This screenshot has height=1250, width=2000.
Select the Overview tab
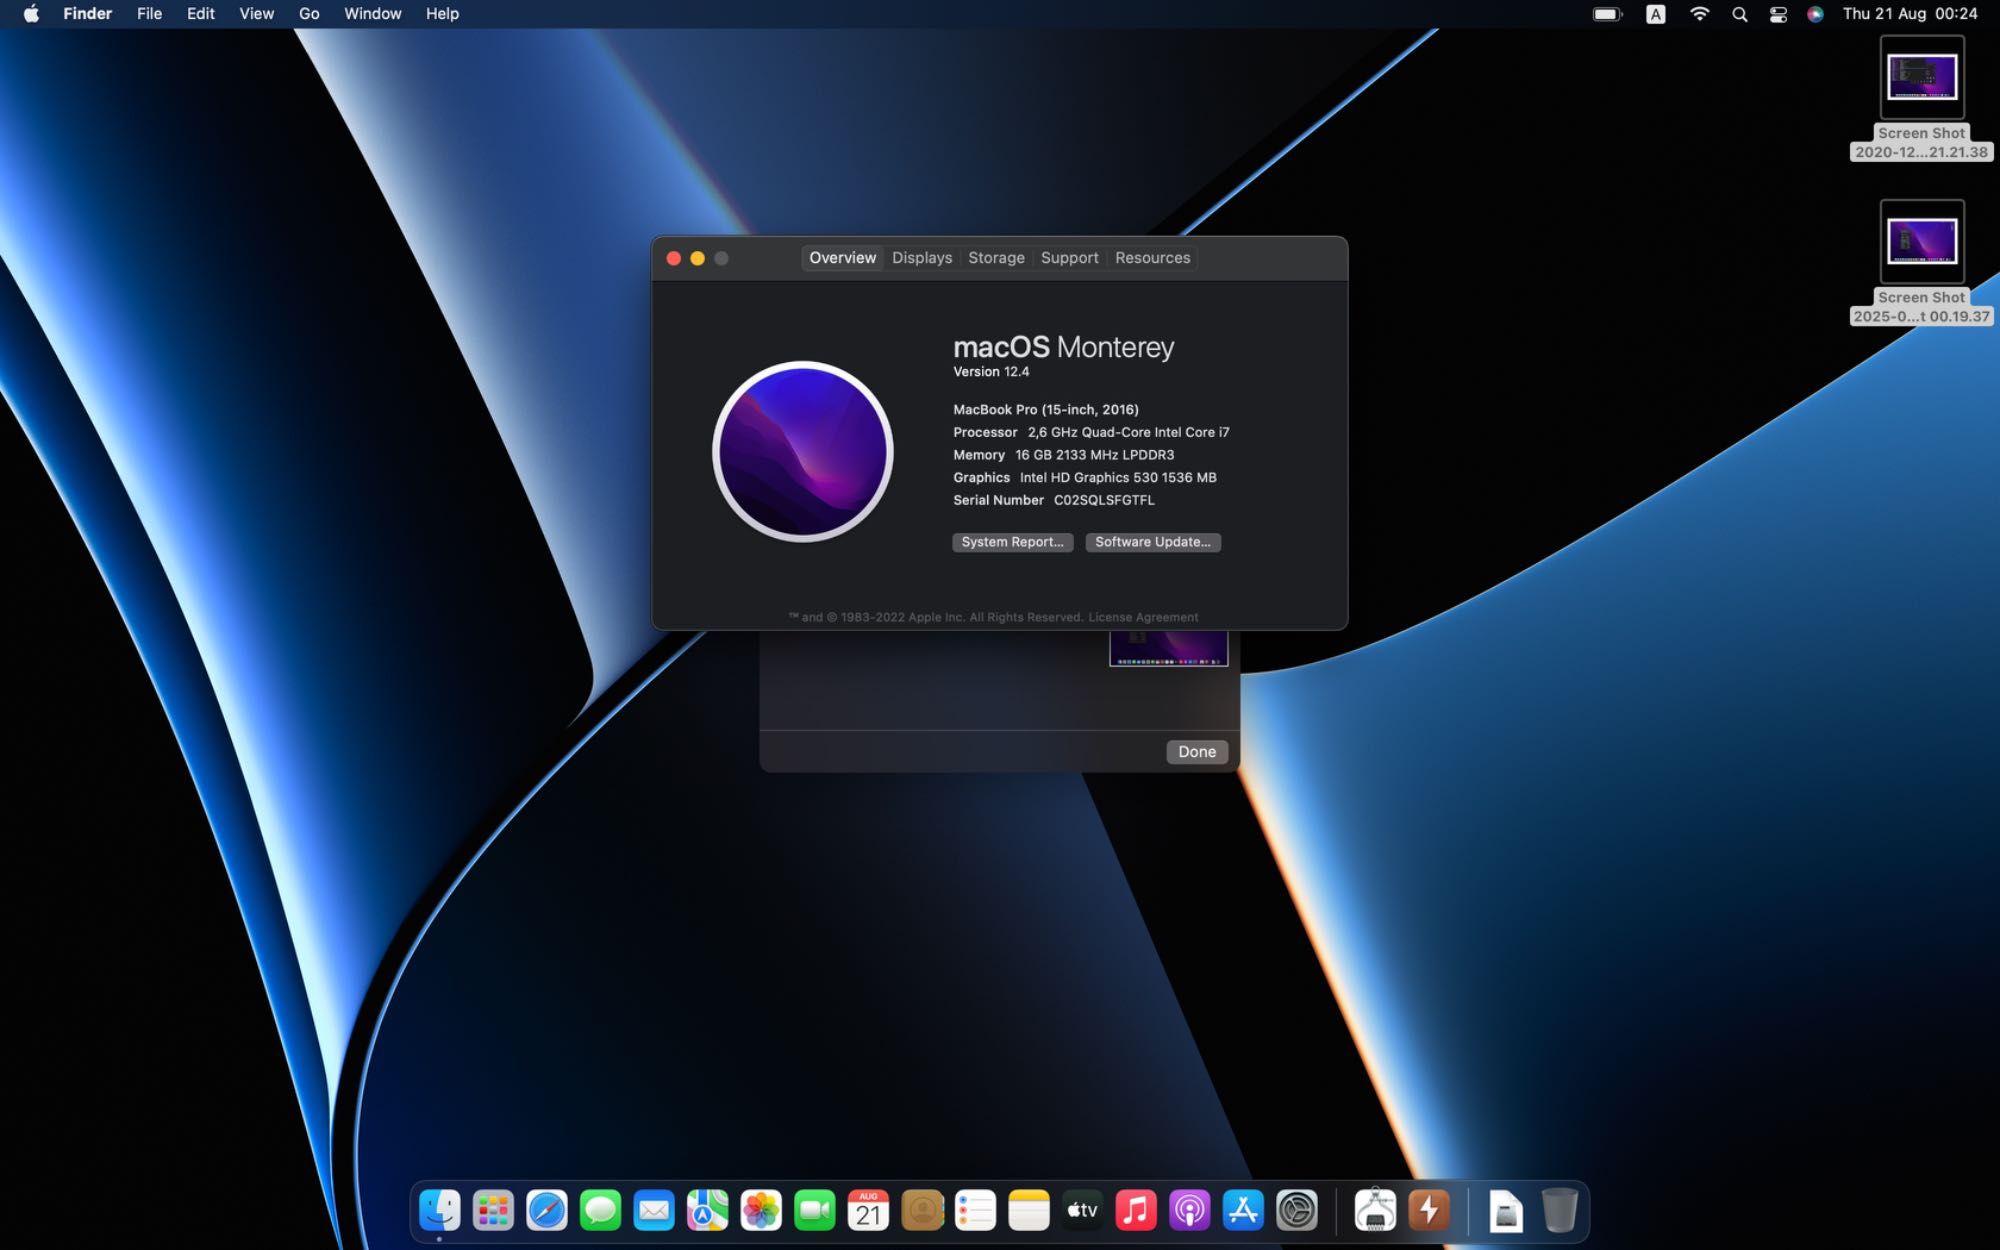[x=842, y=258]
